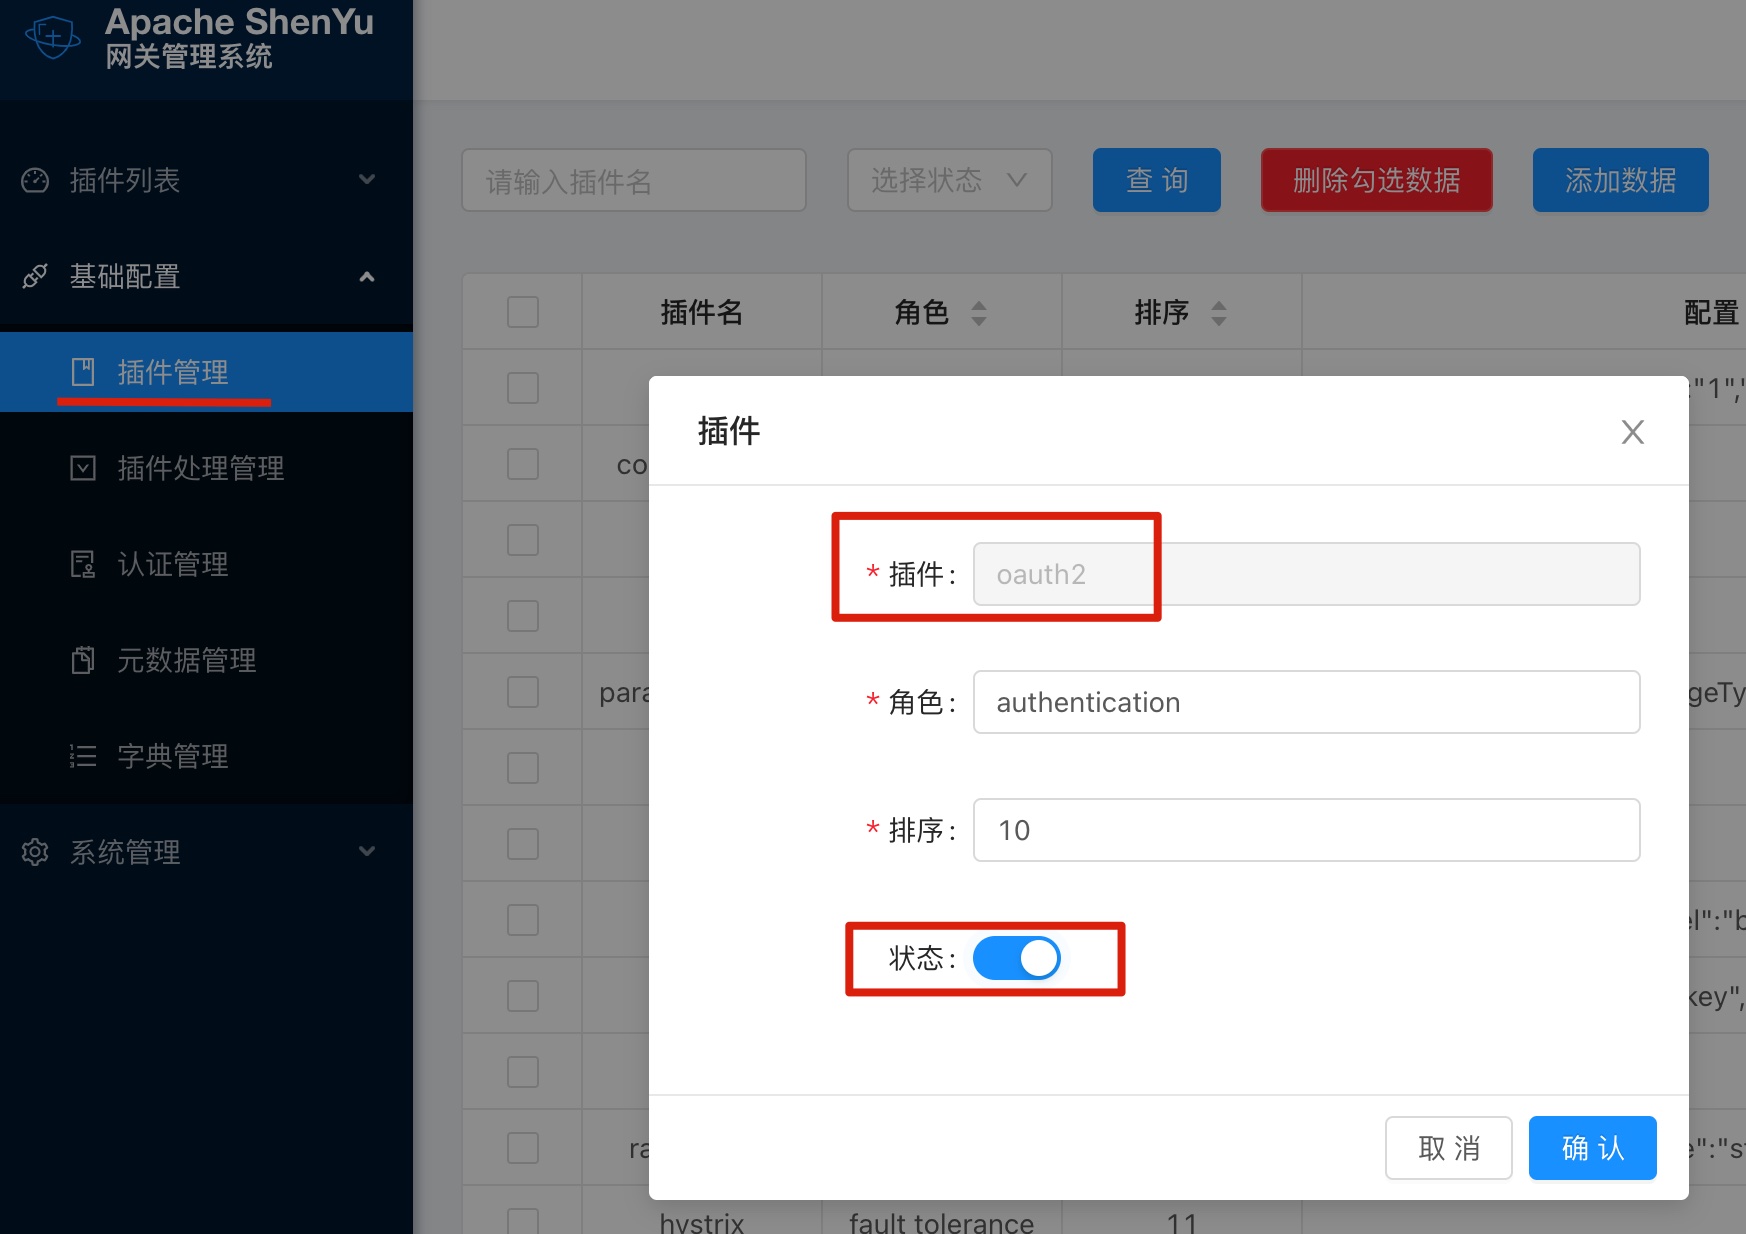Click the 系统管理 gear icon
1746x1234 pixels.
click(36, 851)
